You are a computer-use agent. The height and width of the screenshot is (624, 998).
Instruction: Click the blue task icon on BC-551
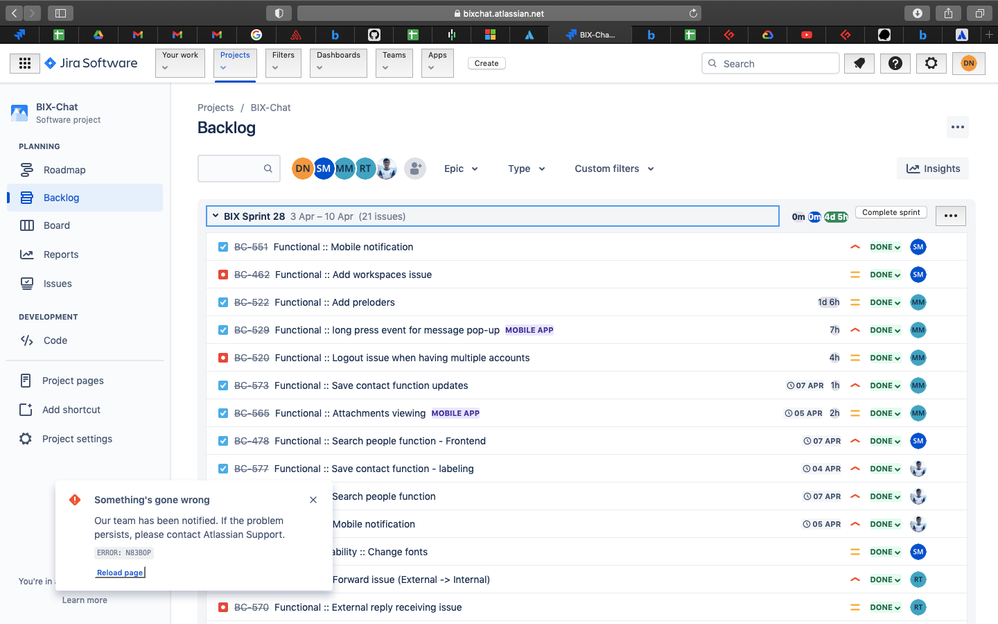click(x=223, y=247)
